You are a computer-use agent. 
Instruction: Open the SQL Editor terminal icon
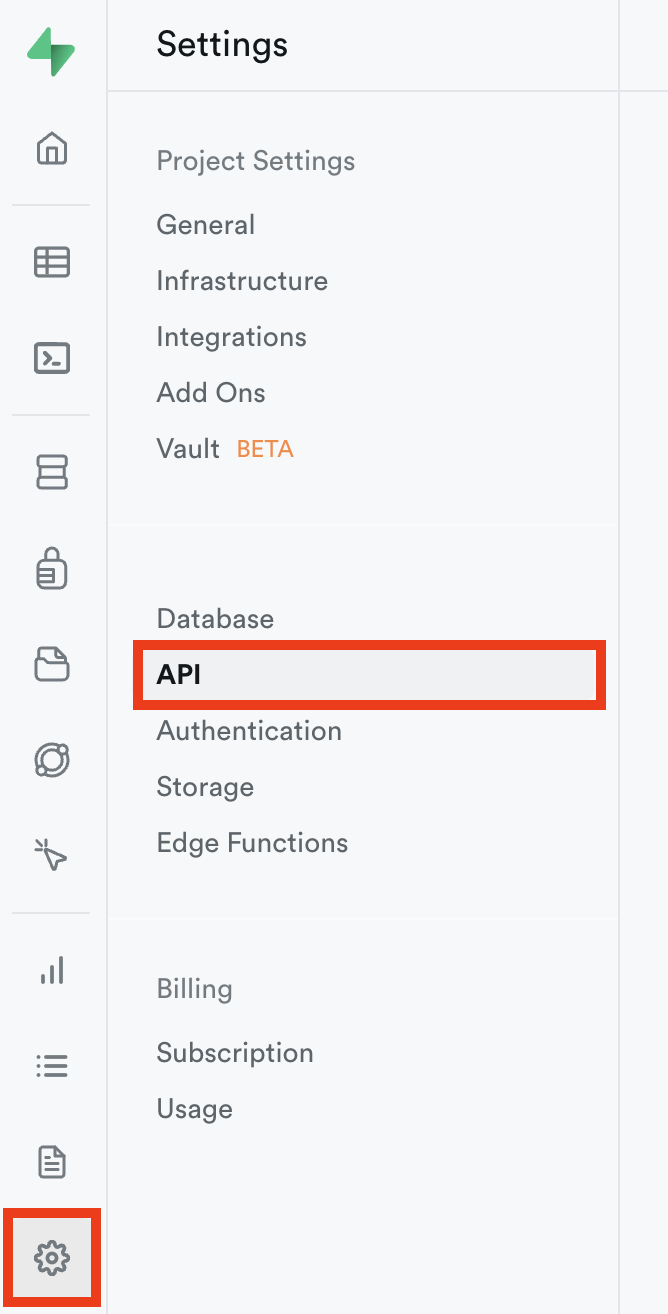(x=52, y=357)
